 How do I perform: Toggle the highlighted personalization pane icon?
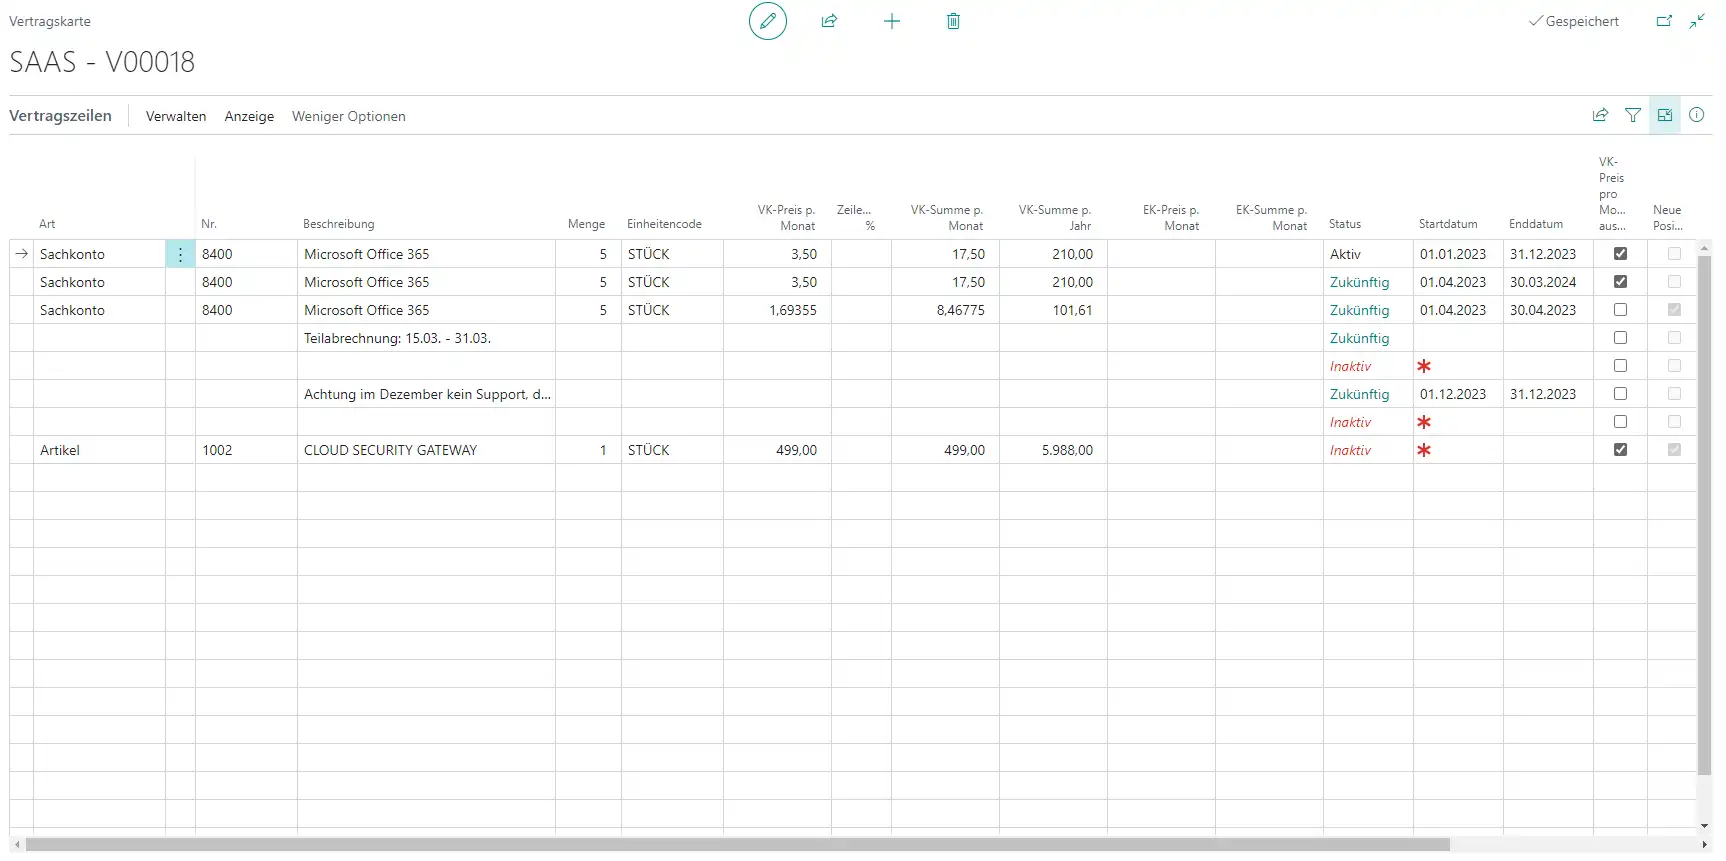pyautogui.click(x=1664, y=115)
